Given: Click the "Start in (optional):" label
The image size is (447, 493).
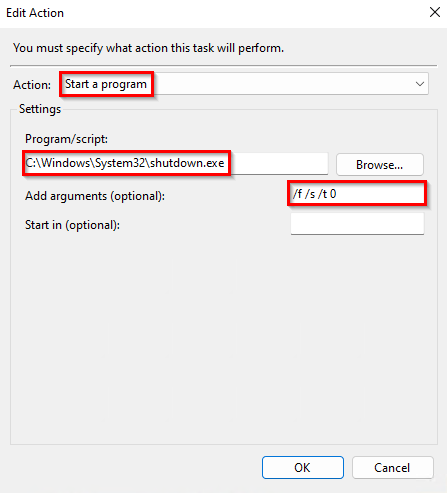Looking at the screenshot, I should (72, 225).
